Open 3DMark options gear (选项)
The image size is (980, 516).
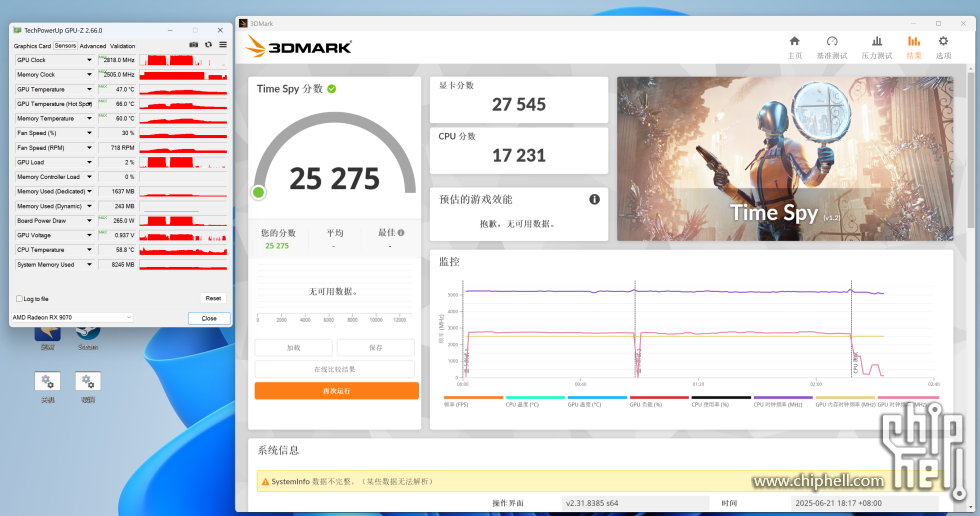coord(943,47)
